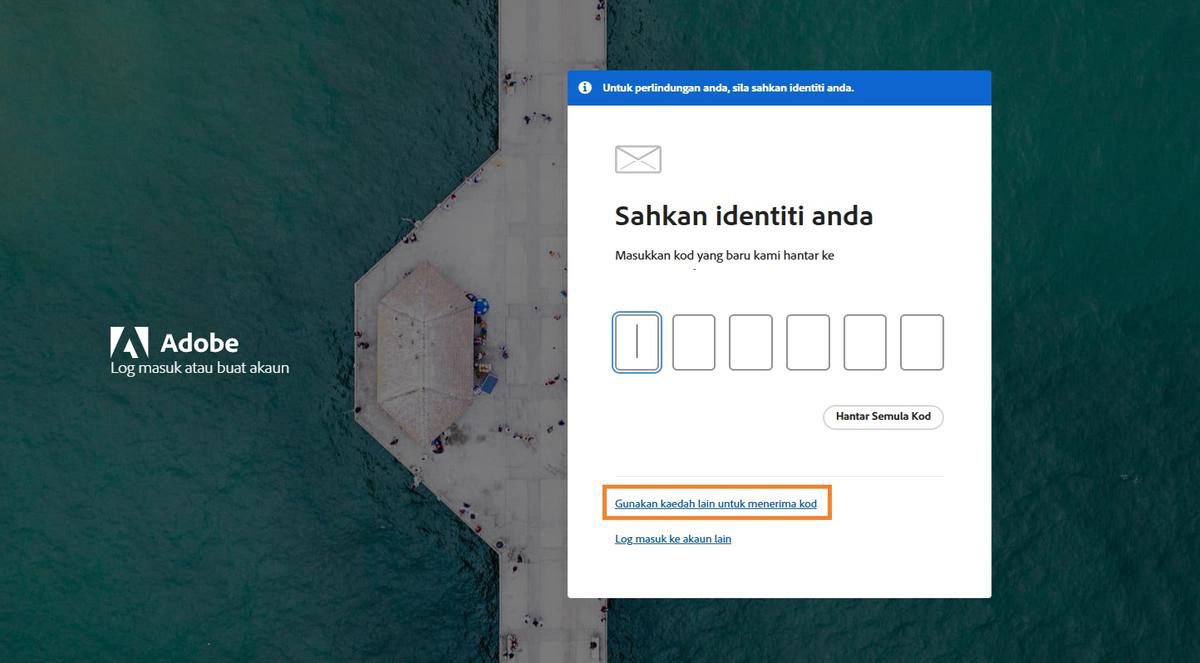Click the fifth verification code box
1200x663 pixels.
[865, 341]
